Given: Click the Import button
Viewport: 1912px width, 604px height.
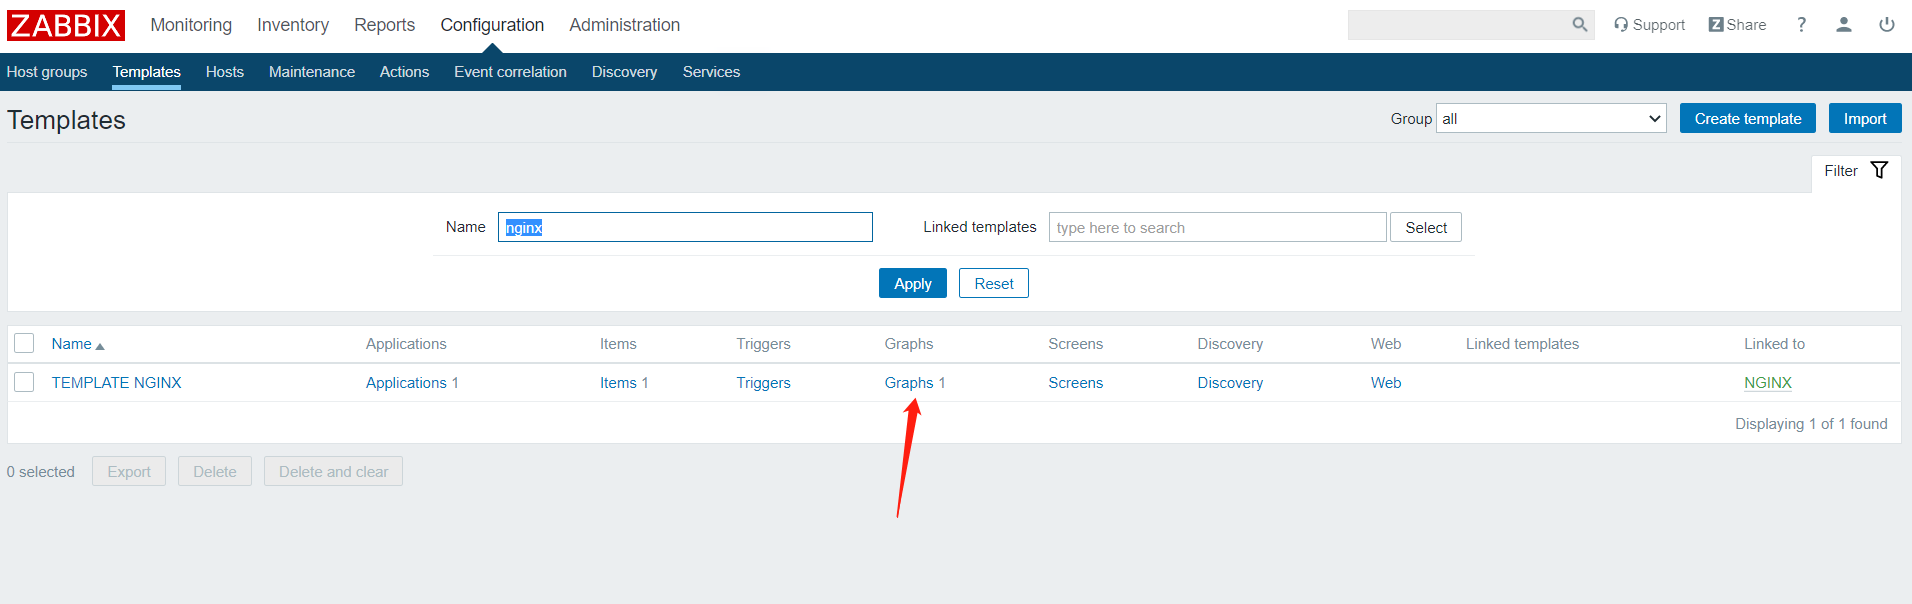Looking at the screenshot, I should coord(1865,118).
